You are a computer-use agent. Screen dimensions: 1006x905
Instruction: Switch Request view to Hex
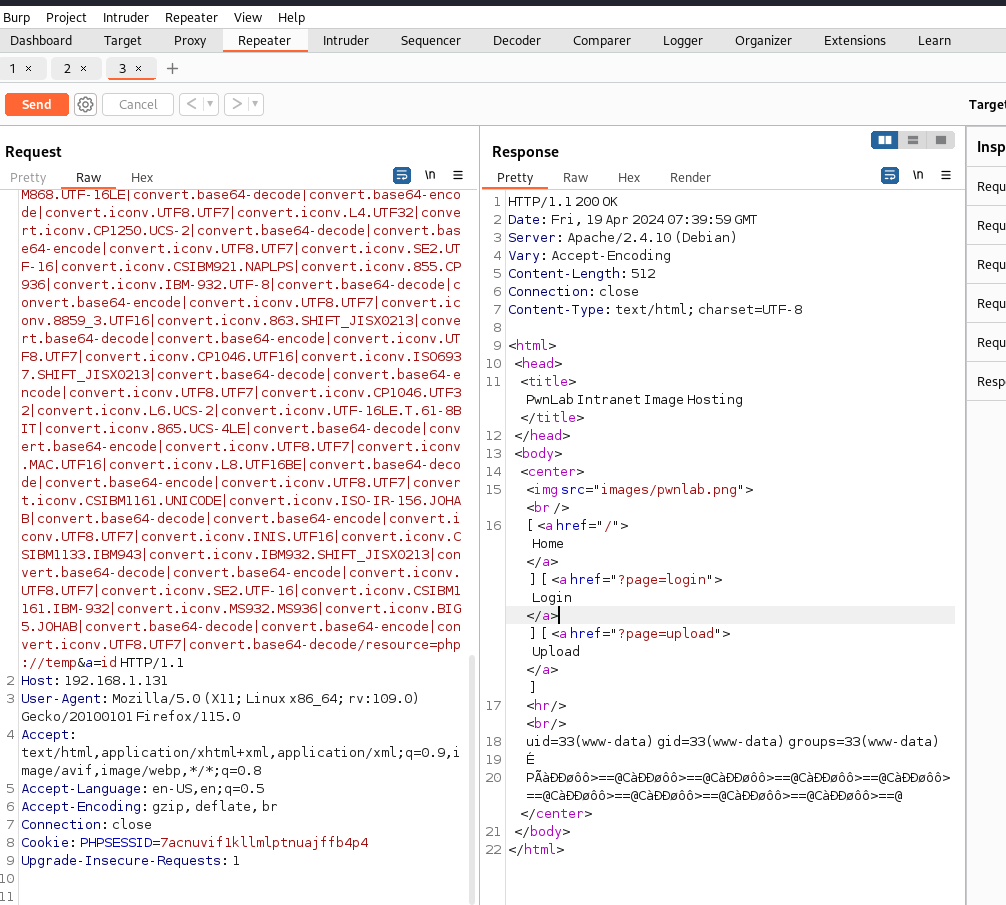[142, 178]
